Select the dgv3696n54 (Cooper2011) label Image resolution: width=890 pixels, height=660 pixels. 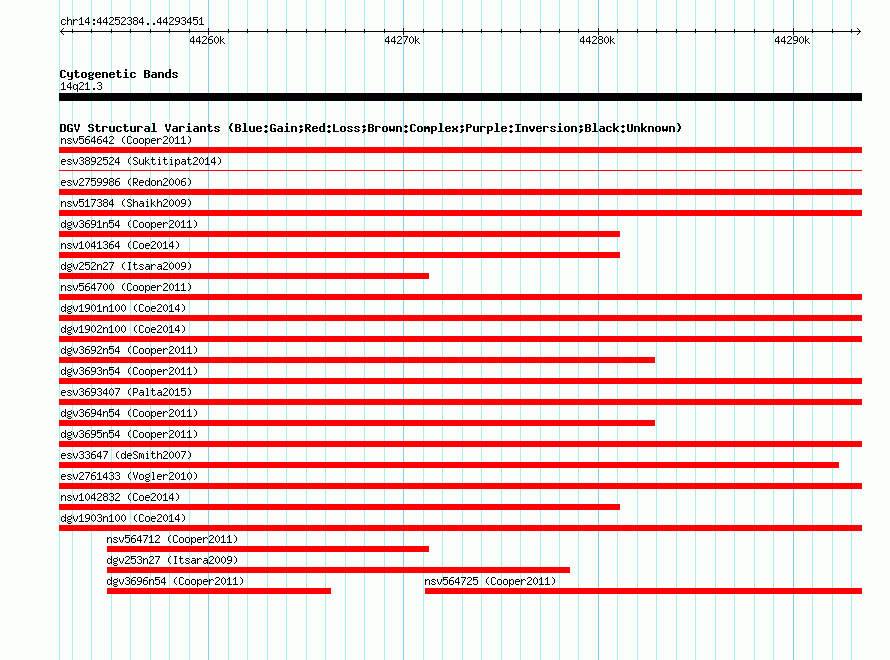point(175,581)
